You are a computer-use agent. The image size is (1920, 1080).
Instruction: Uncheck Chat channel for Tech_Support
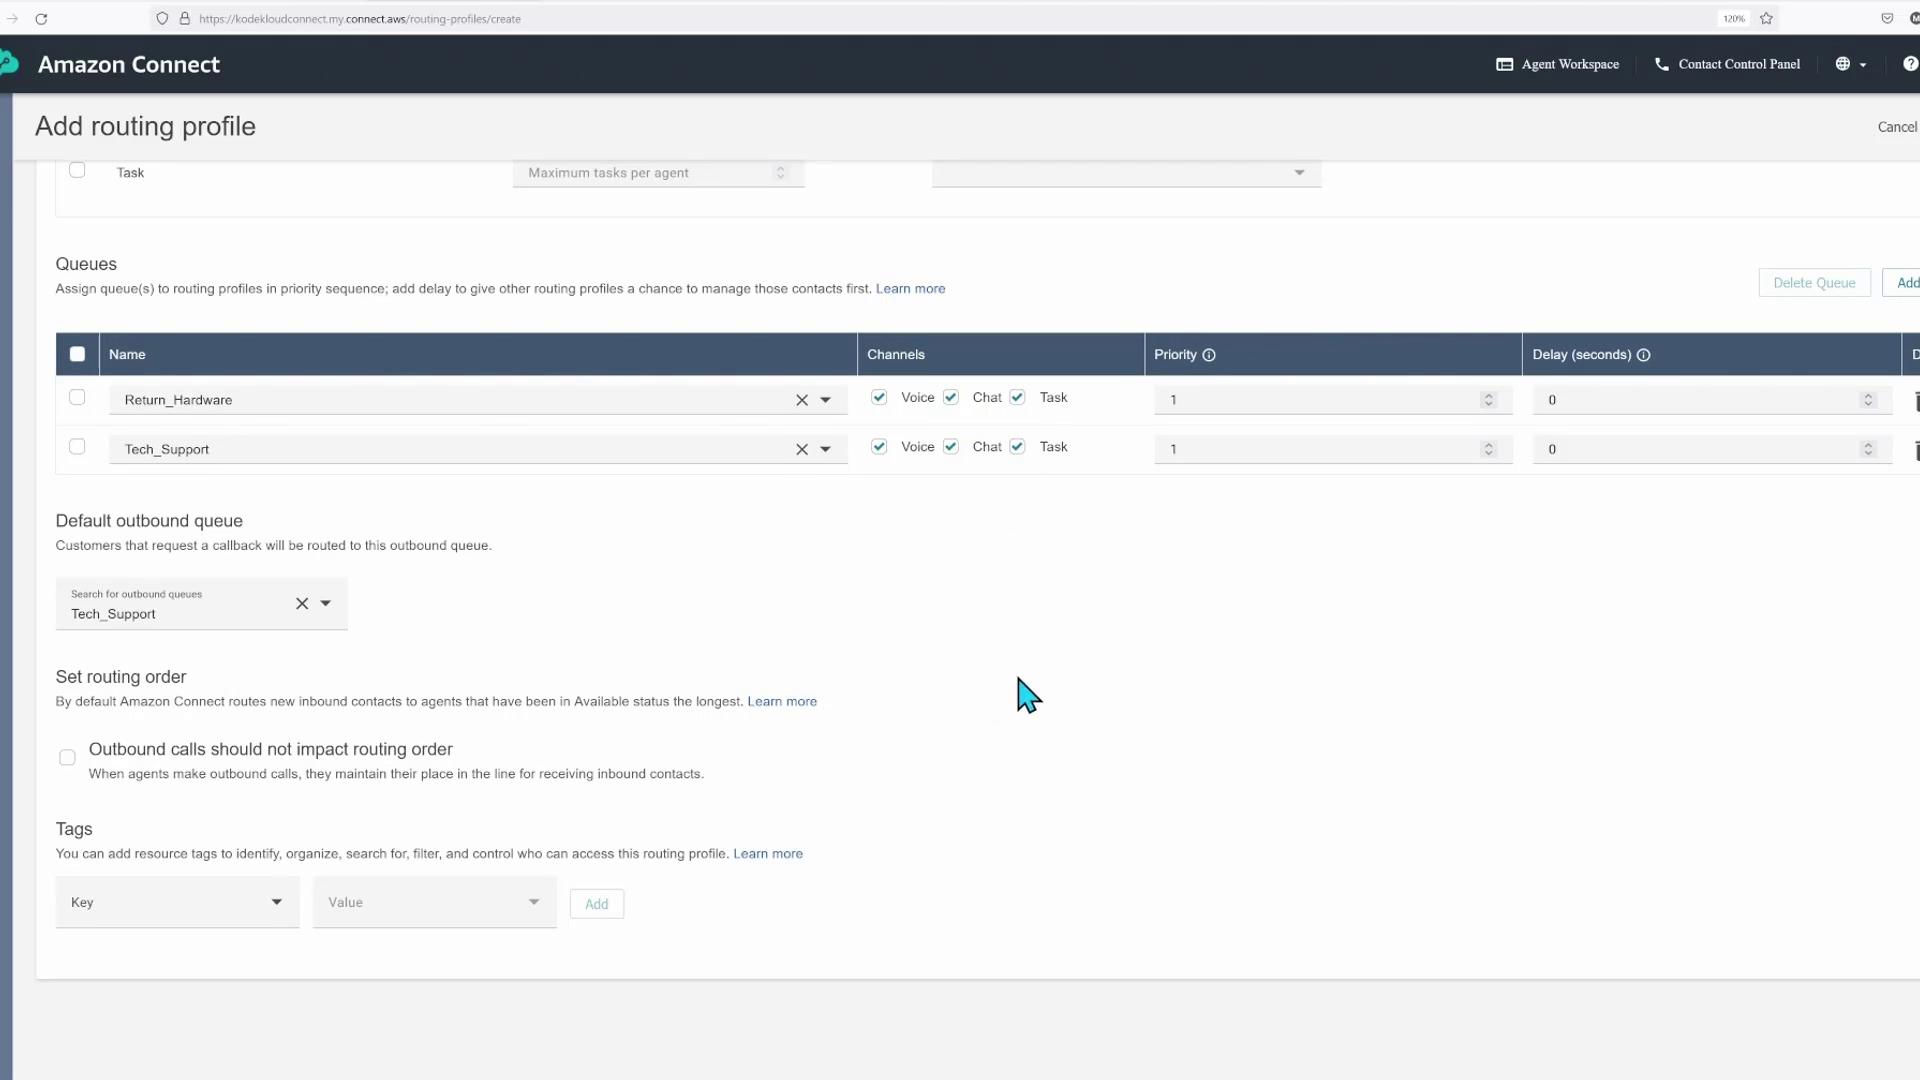(951, 447)
